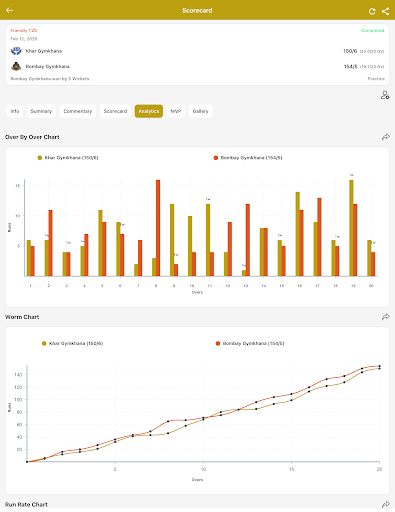Toggle Khar Gymkhana series in over chart legend

(x=68, y=158)
